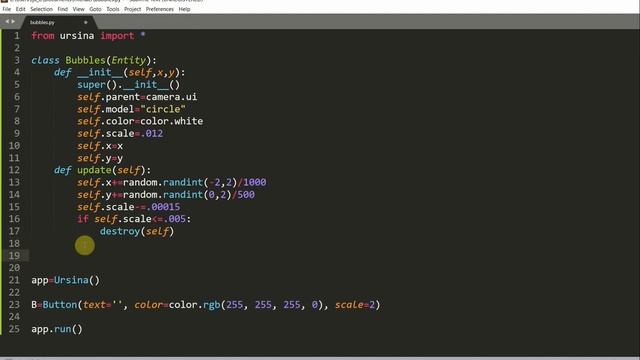Open the Selection menu
Screen dimensions: 640x360
[x=42, y=9]
